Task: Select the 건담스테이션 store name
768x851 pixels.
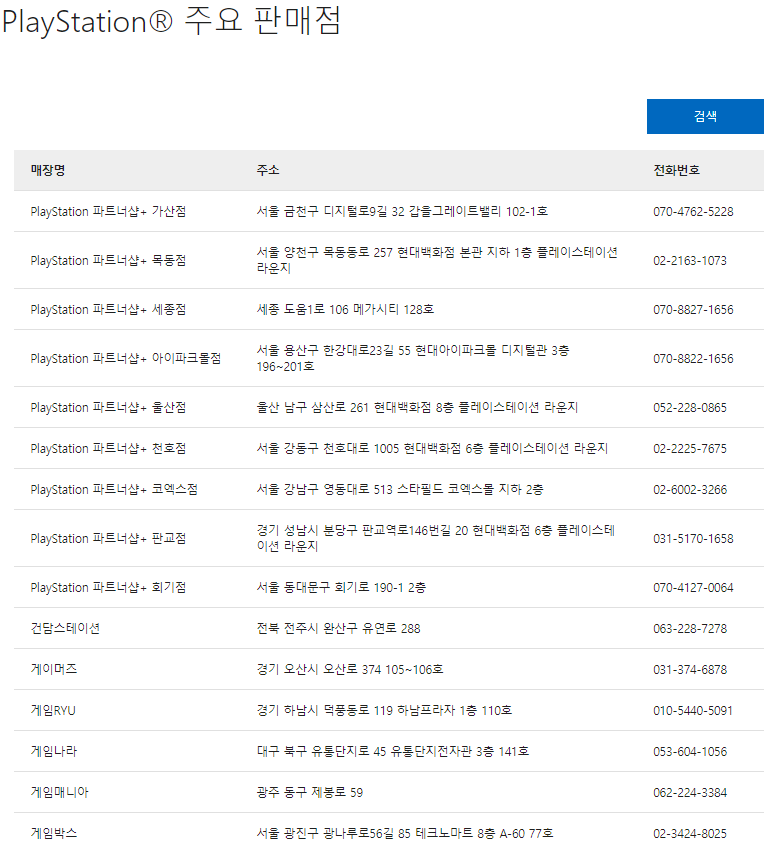Action: (x=65, y=628)
